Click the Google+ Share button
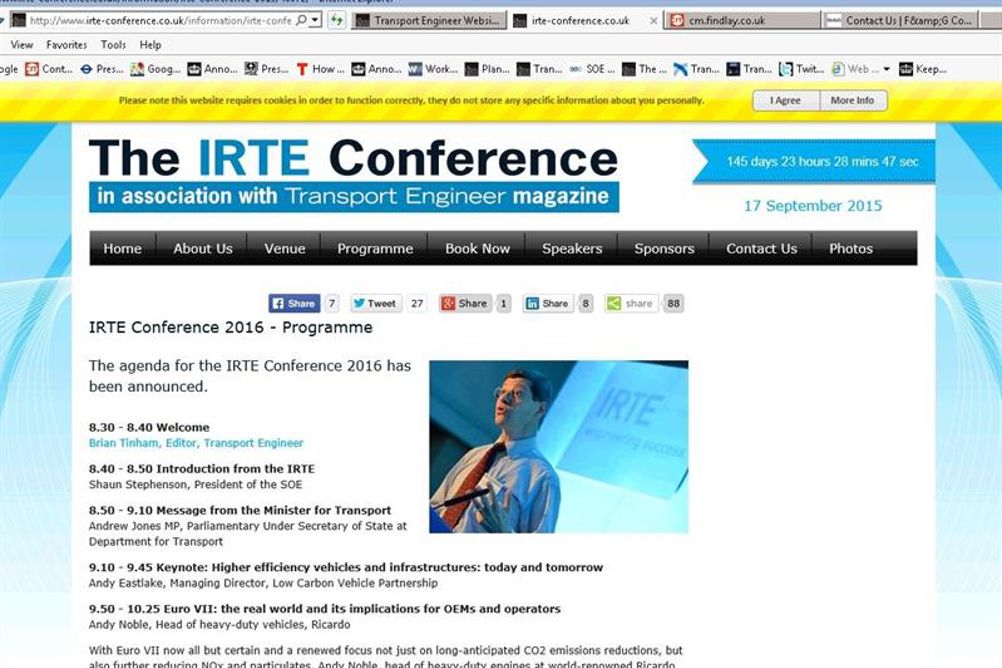This screenshot has width=1002, height=668. [465, 304]
